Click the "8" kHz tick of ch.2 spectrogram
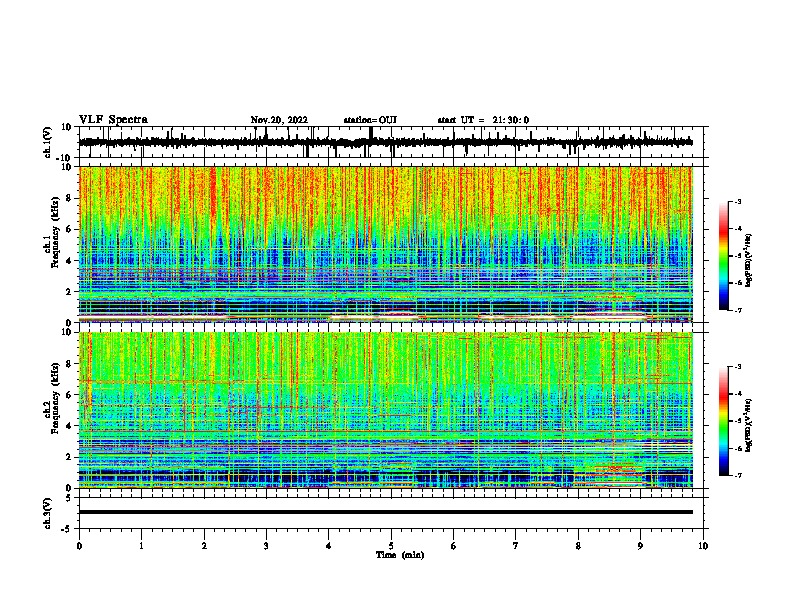Screen dimensions: 792x612 (x=69, y=364)
